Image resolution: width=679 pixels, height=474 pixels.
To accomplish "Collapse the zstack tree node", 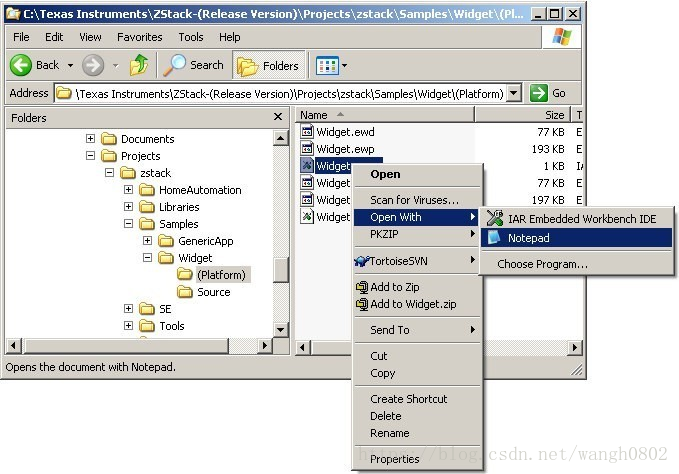I will (109, 173).
